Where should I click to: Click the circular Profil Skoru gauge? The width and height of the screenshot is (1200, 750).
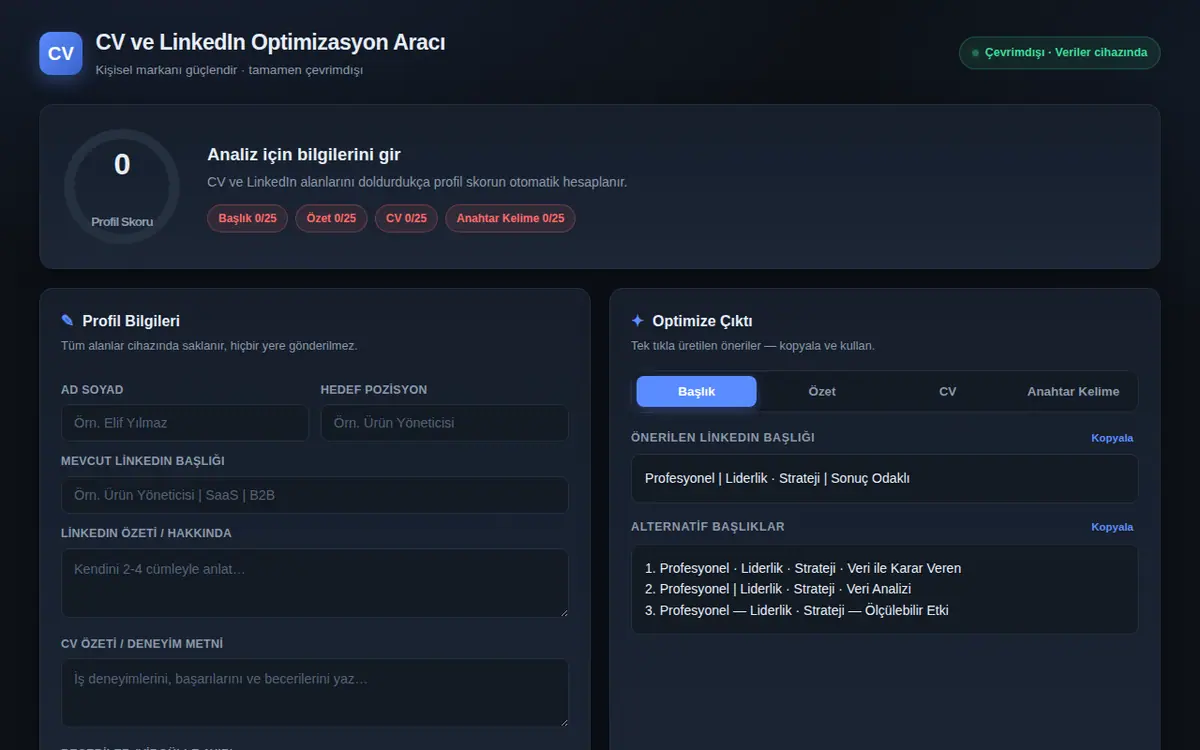pos(122,186)
